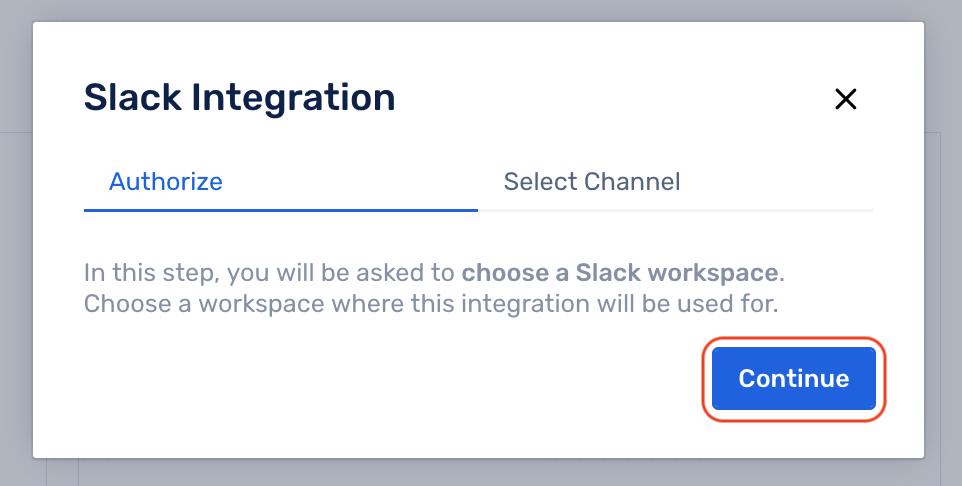Click the sentence starting "In this step"
Image resolution: width=962 pixels, height=486 pixels.
click(x=434, y=272)
